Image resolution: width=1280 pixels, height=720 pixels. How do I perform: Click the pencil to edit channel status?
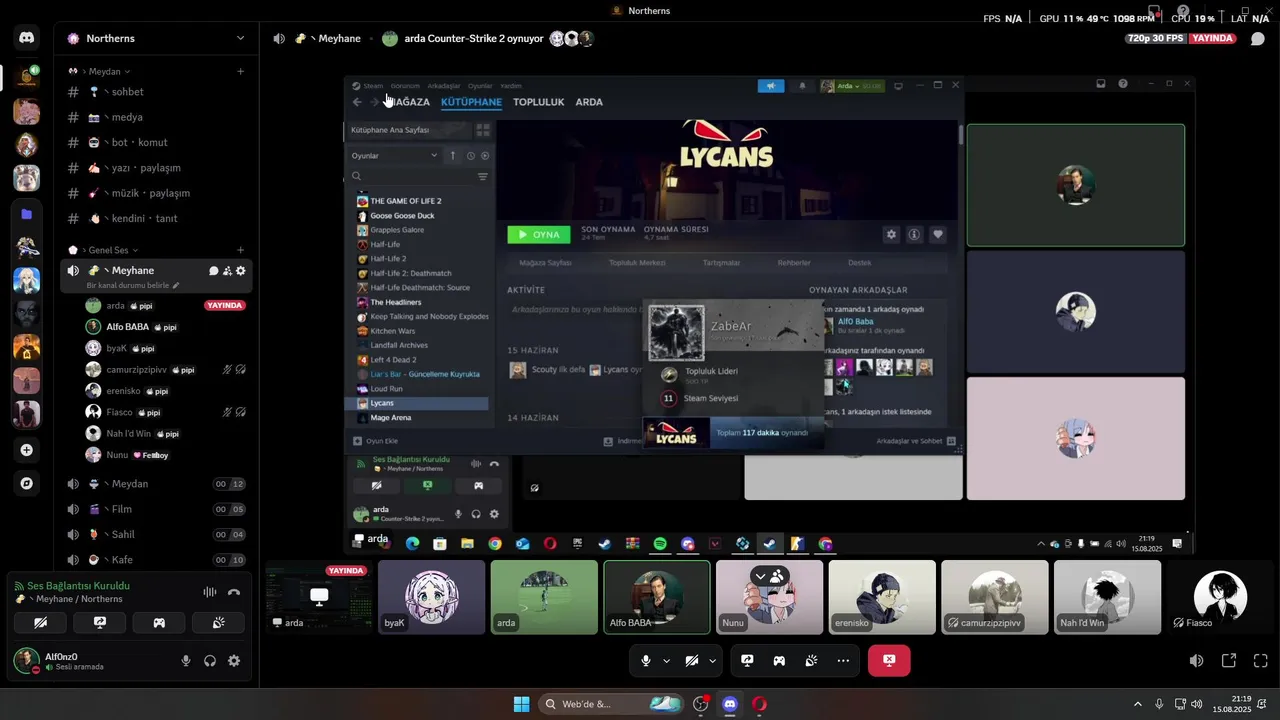pyautogui.click(x=177, y=286)
